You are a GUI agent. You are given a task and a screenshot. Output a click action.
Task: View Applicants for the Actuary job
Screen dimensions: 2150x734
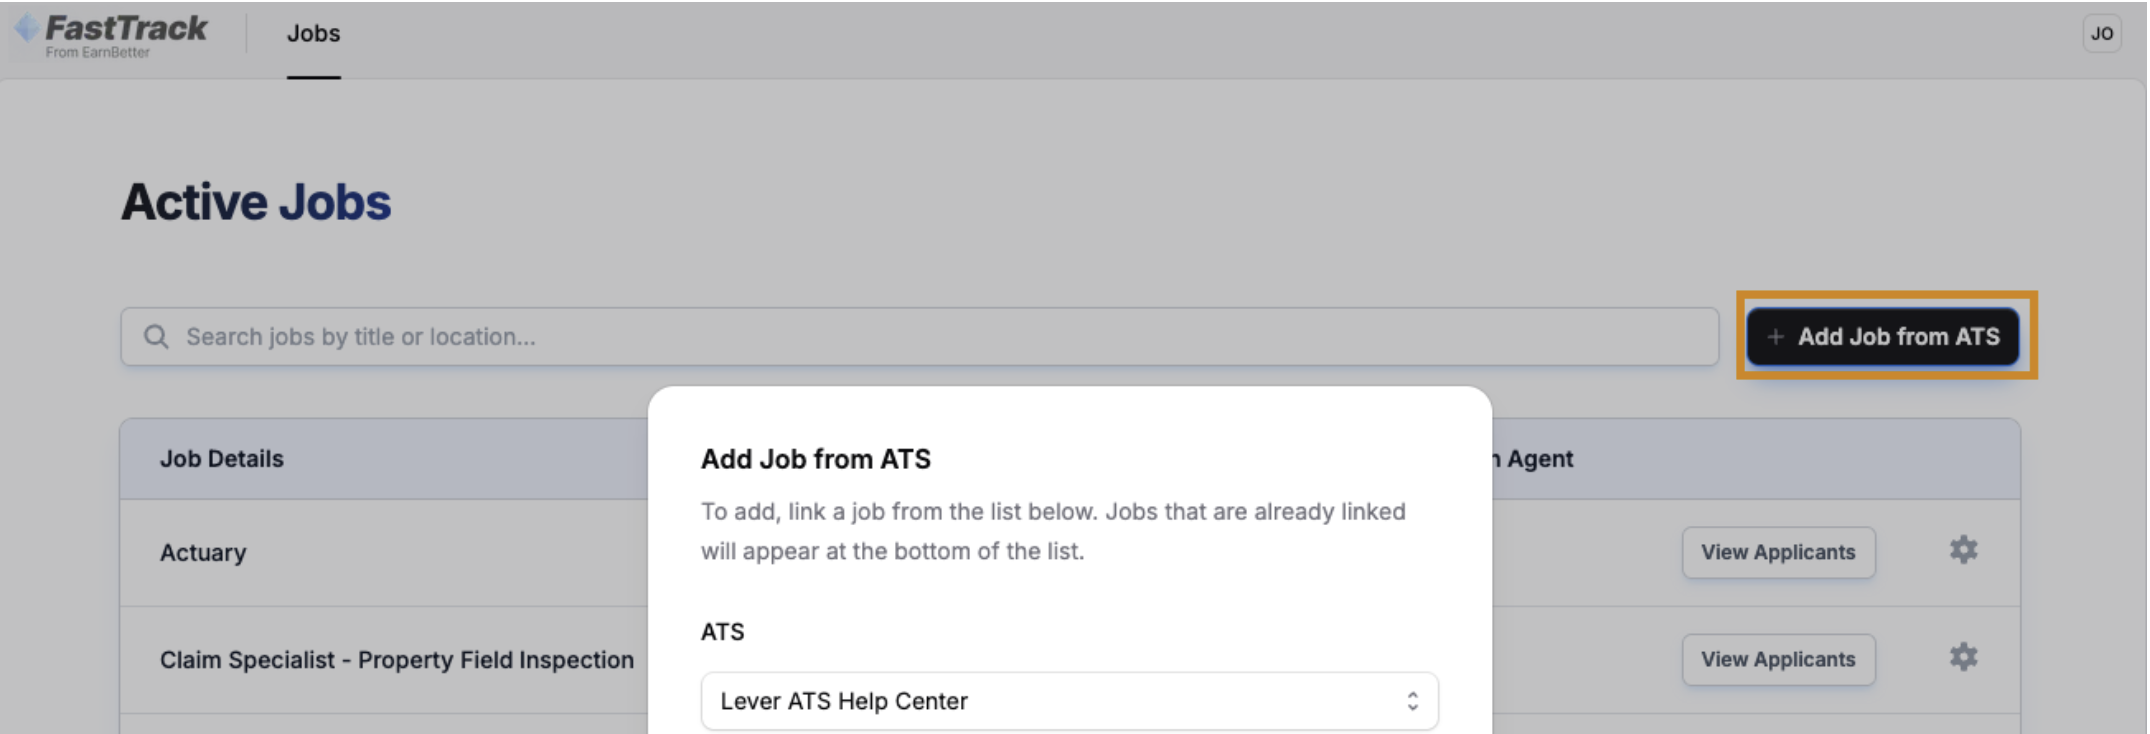click(x=1778, y=552)
